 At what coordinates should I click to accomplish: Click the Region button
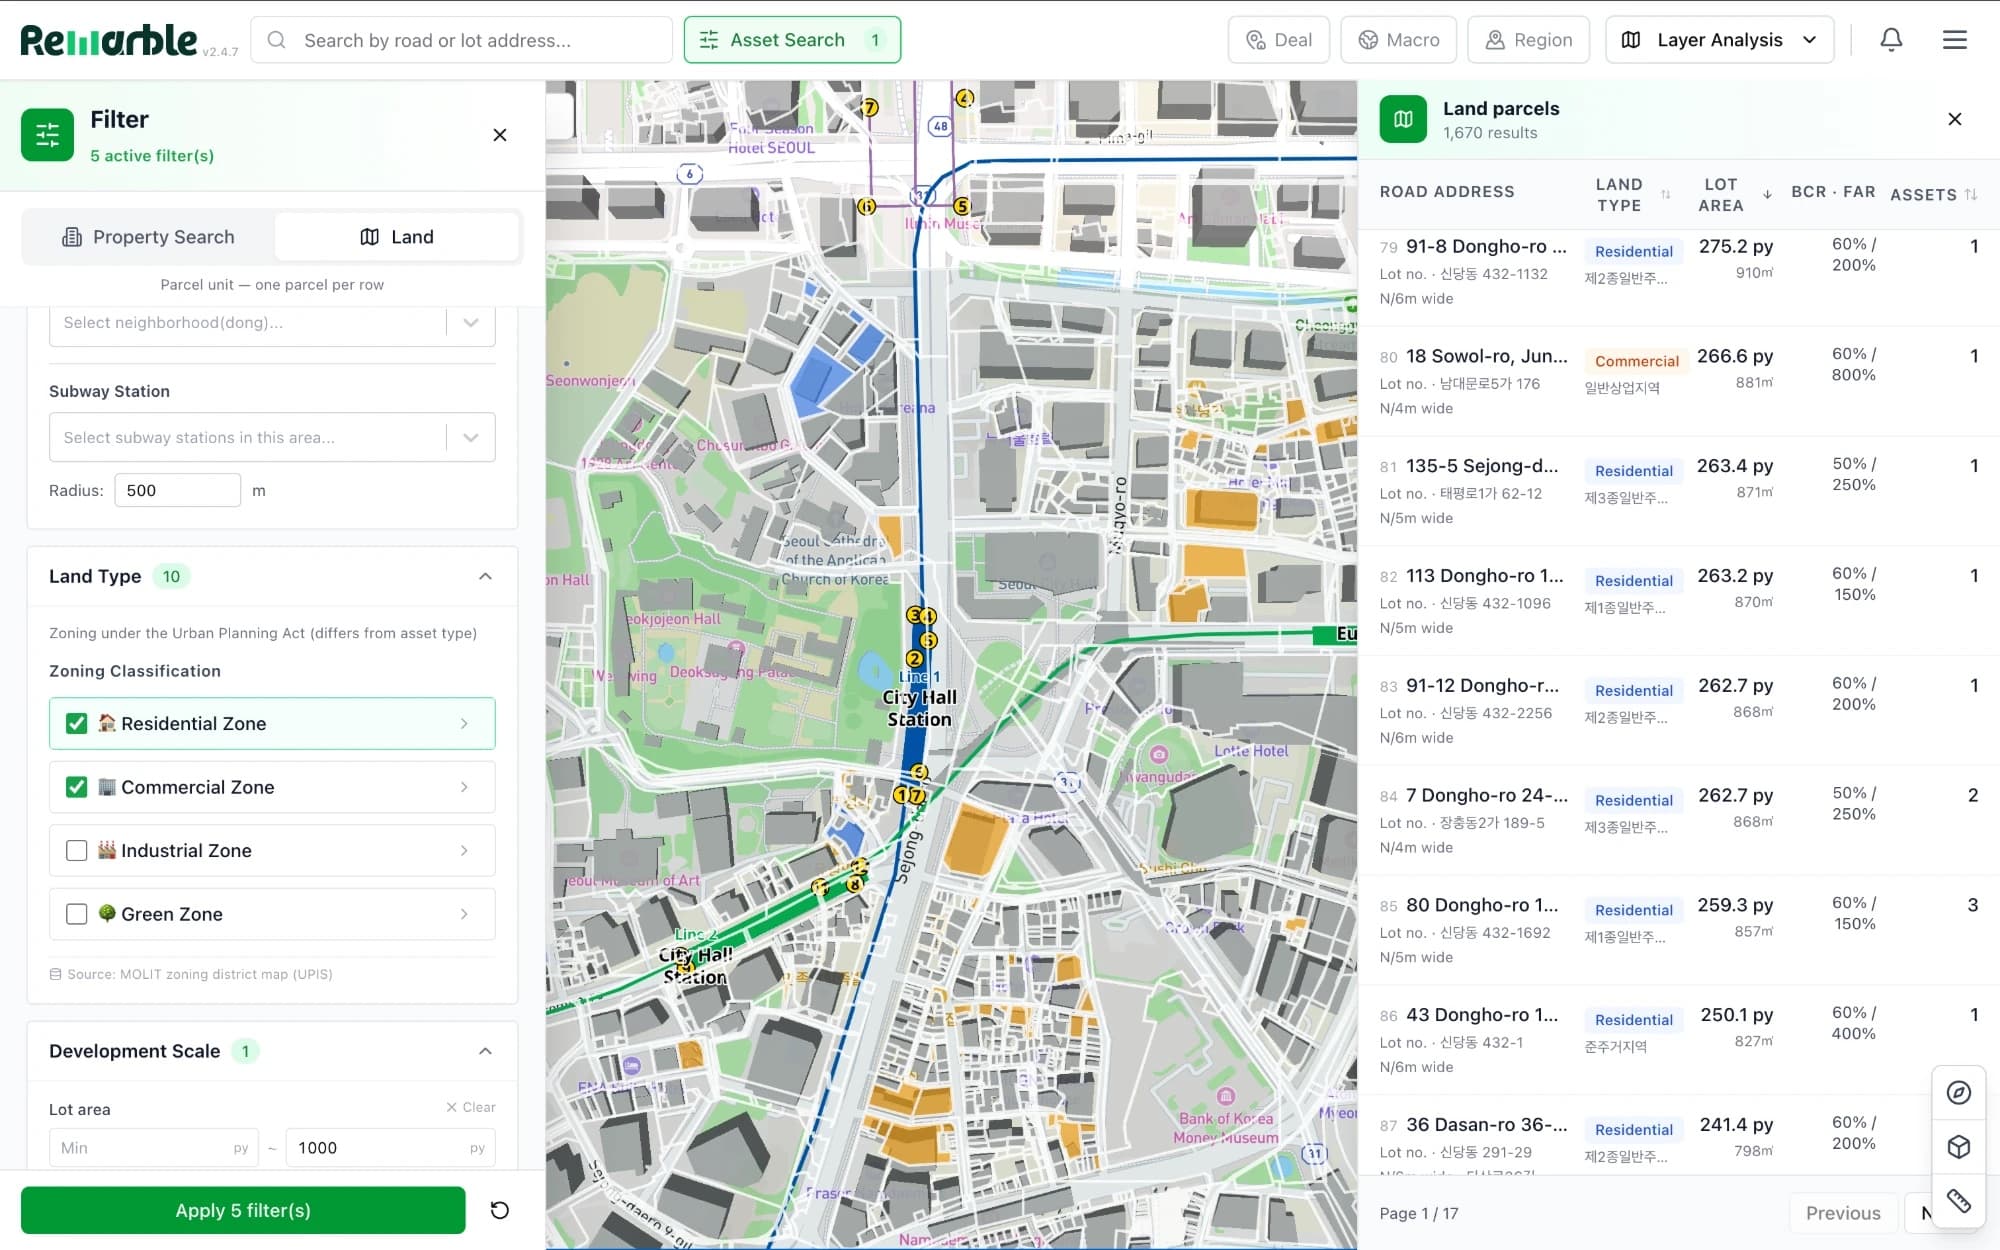click(1528, 40)
